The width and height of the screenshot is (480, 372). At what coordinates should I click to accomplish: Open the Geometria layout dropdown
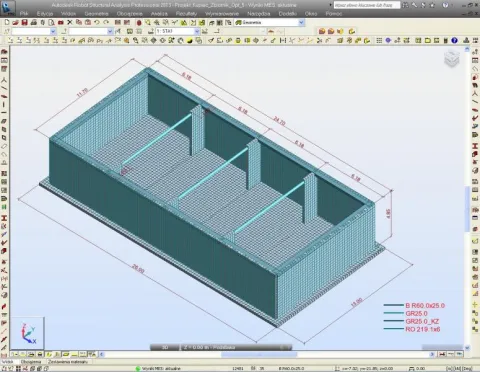point(301,23)
